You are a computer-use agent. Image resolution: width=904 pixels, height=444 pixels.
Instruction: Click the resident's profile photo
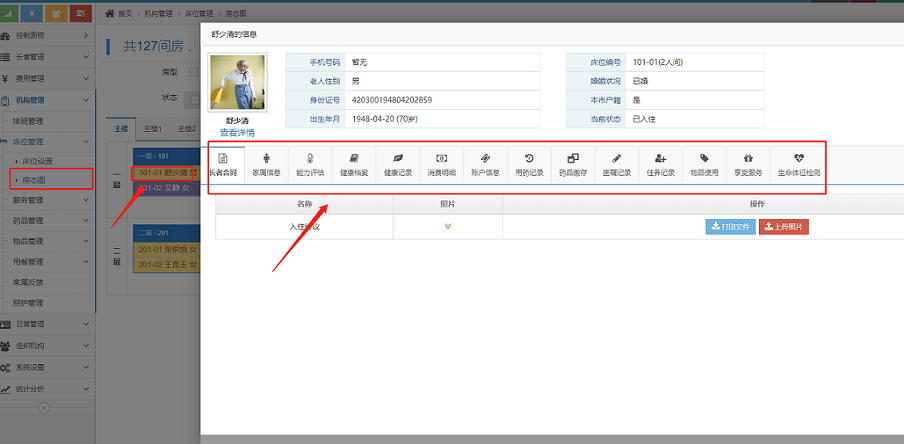237,81
